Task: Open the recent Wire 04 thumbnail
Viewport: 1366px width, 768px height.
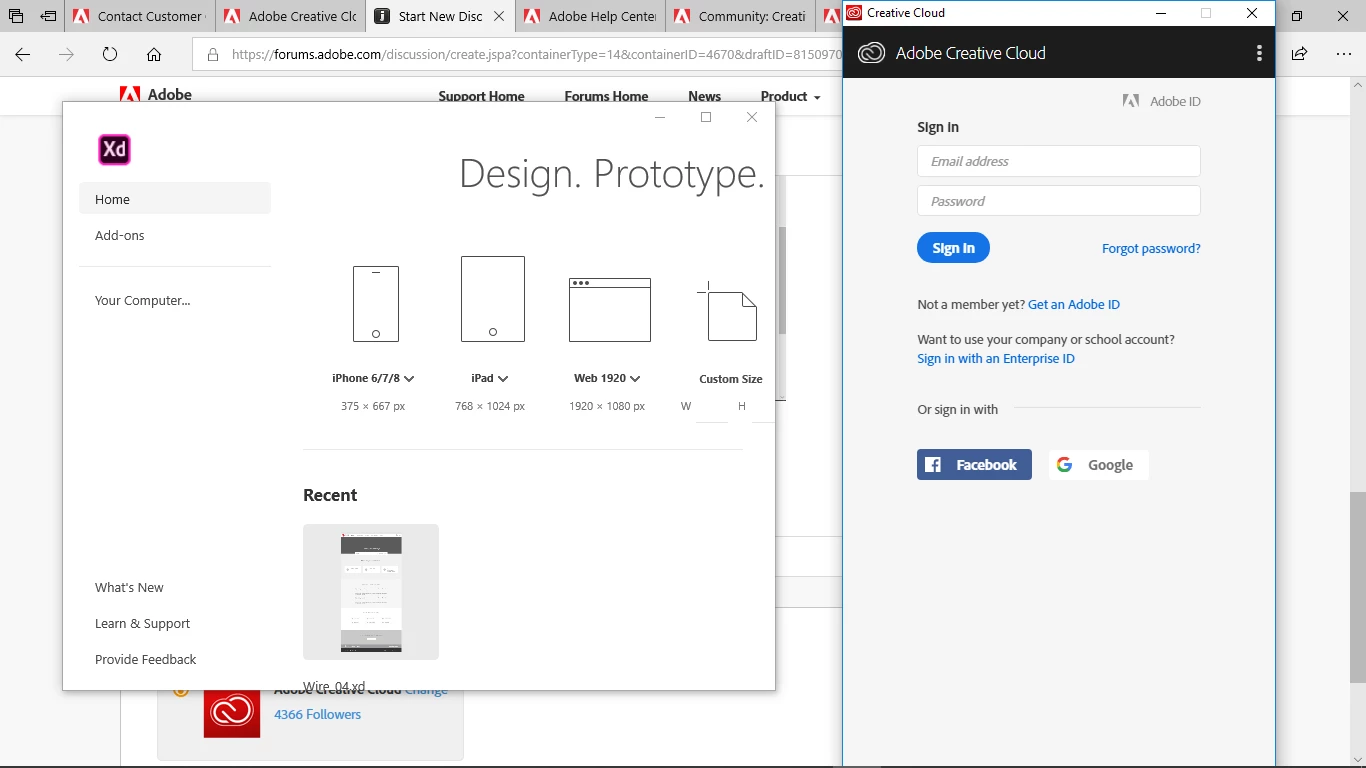Action: point(371,592)
